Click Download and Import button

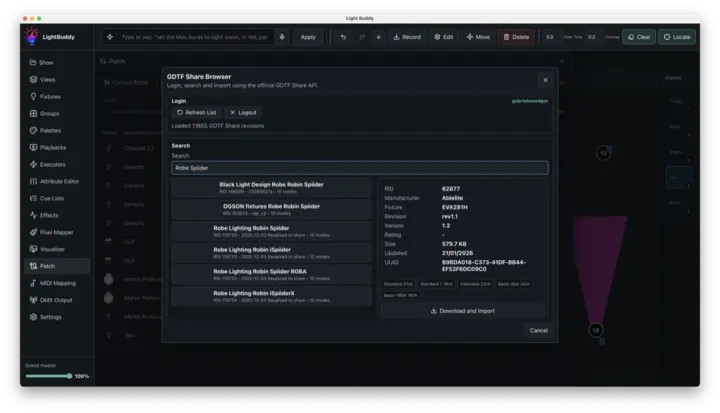pyautogui.click(x=463, y=311)
